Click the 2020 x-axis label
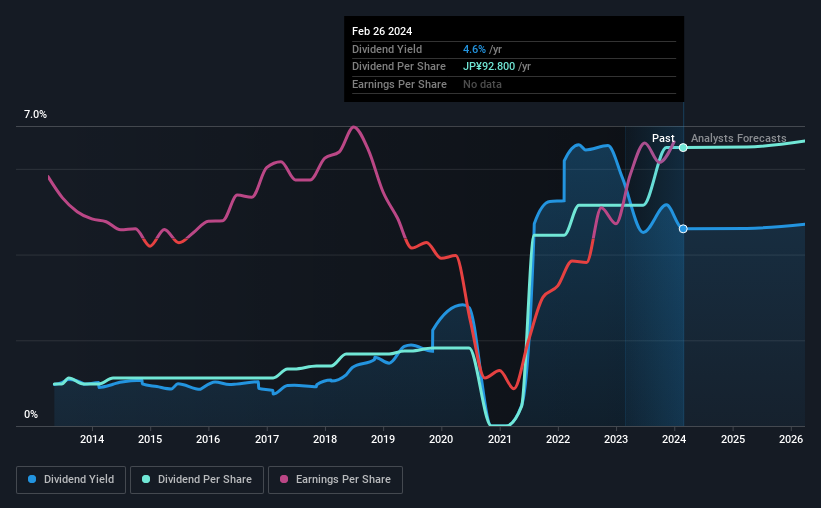This screenshot has height=508, width=821. pos(441,439)
